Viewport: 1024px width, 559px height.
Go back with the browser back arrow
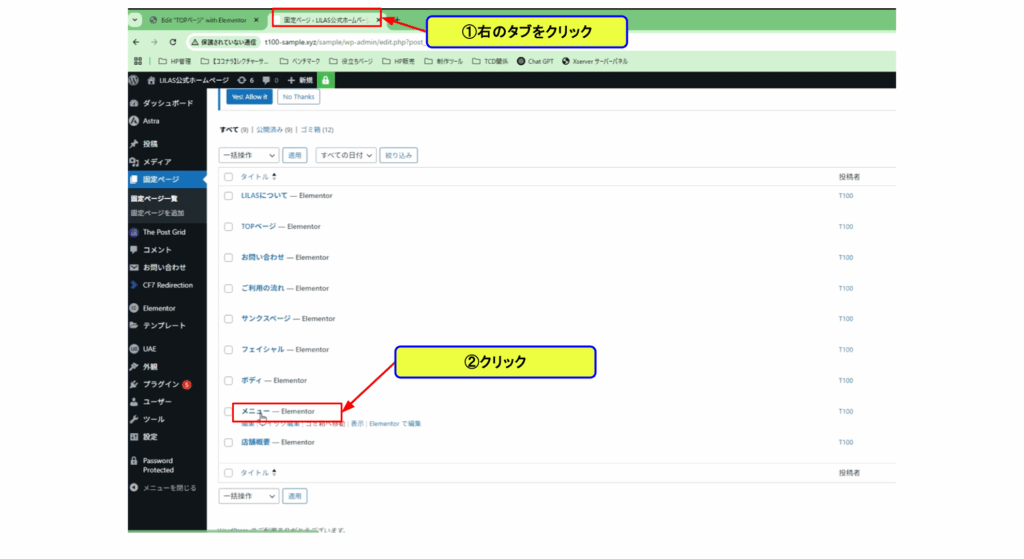coord(136,42)
